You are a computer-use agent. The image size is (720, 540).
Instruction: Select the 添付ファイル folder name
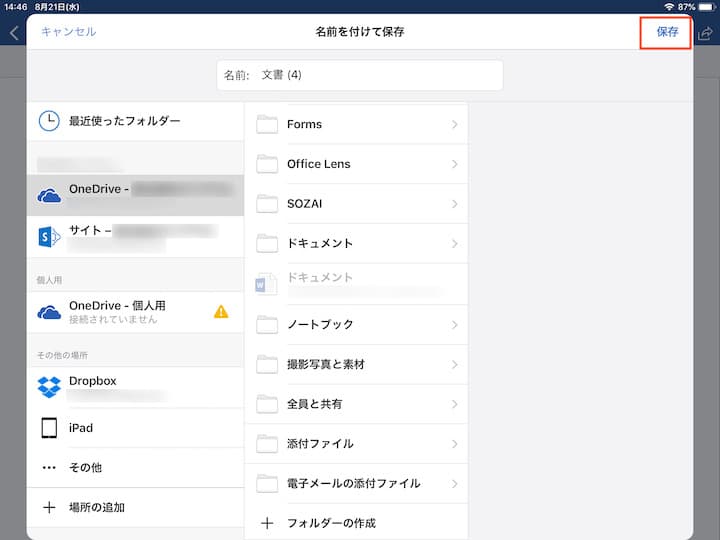320,444
